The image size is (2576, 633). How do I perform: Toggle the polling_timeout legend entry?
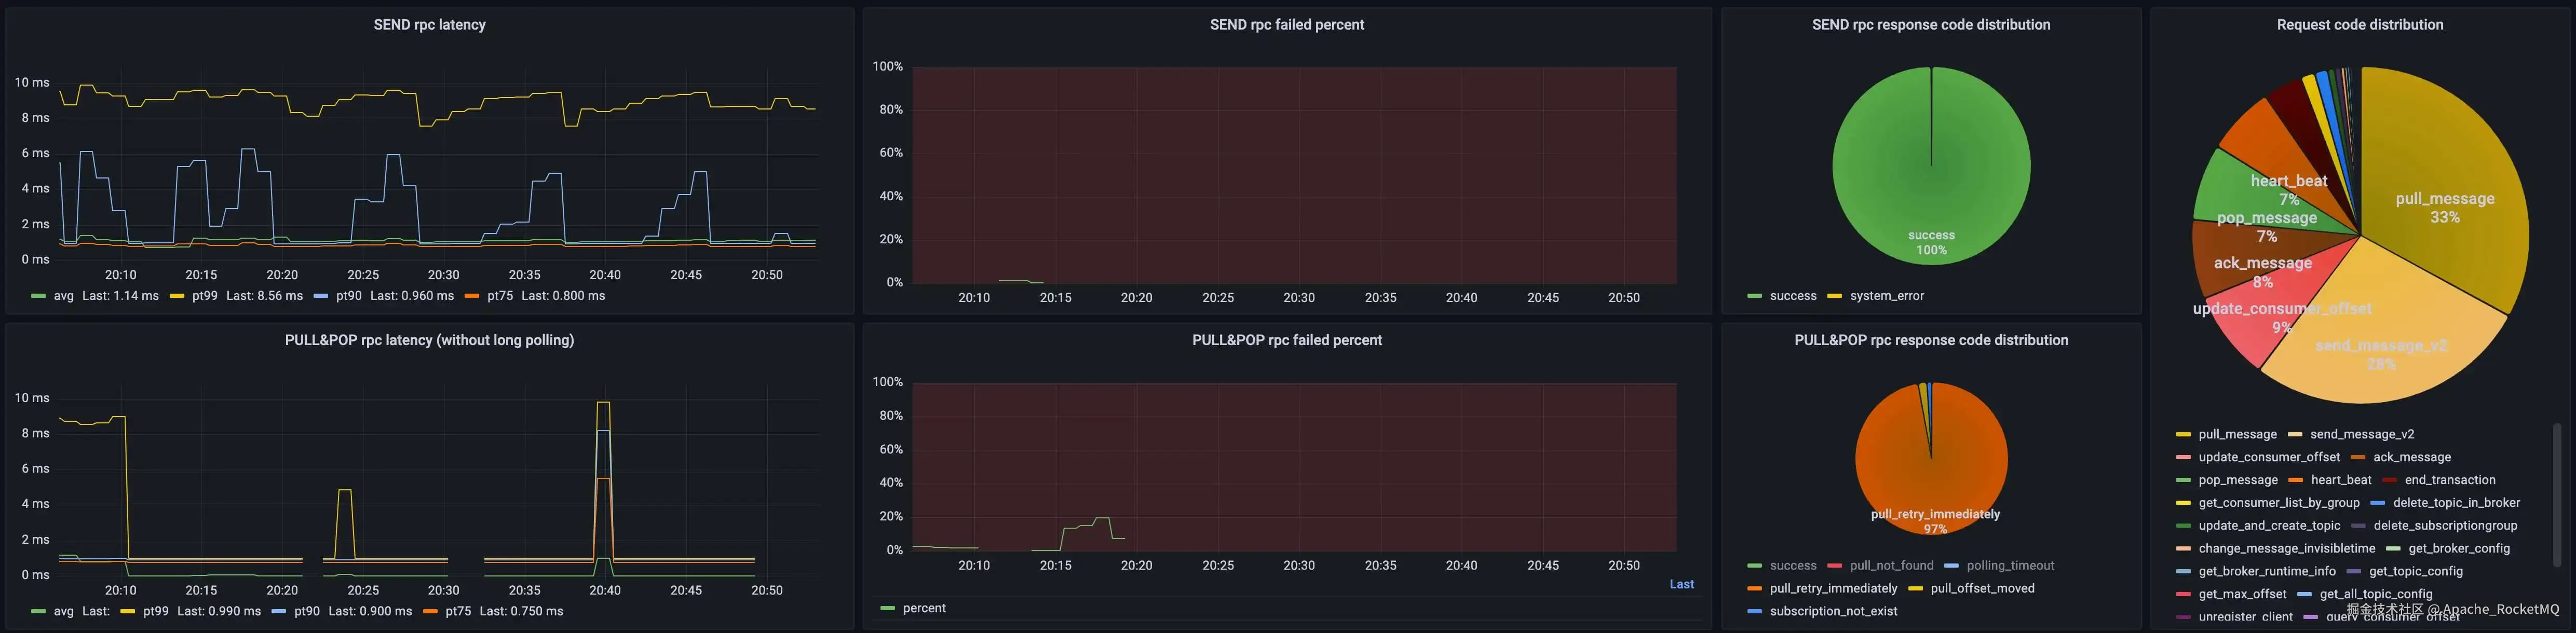(2010, 566)
